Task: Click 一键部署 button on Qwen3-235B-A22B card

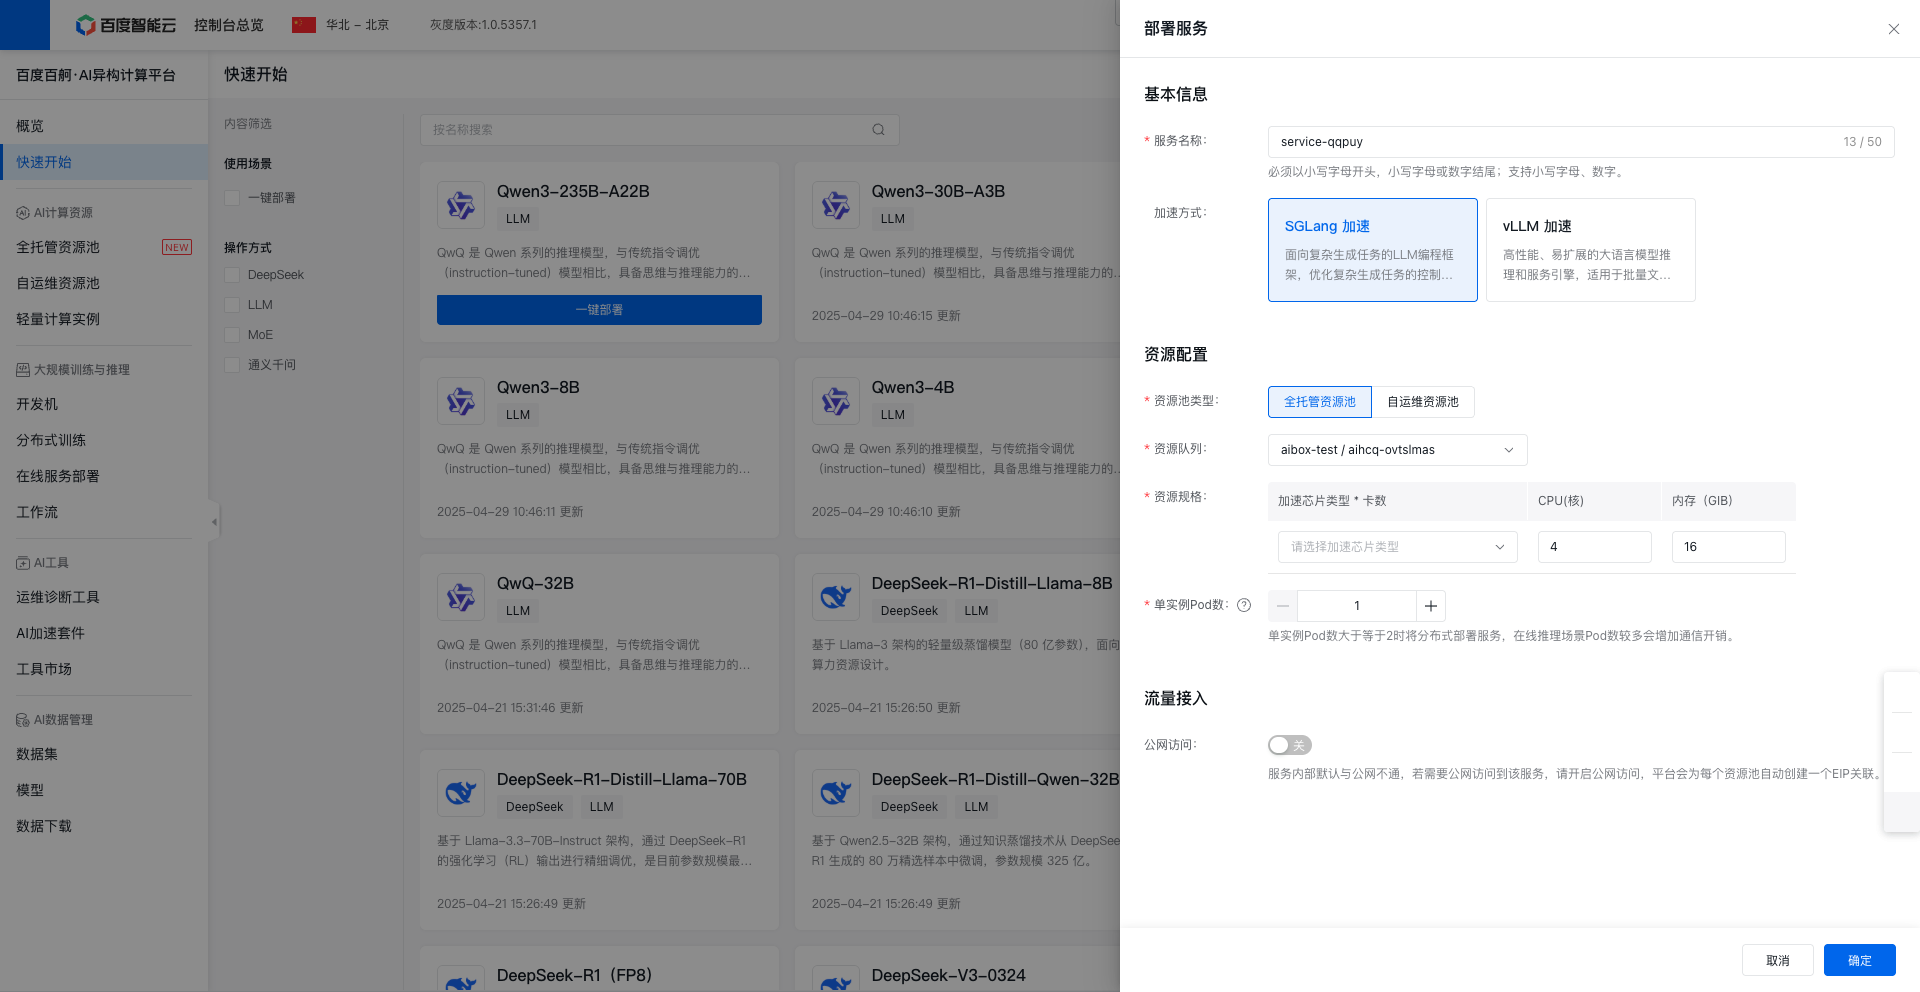Action: [x=599, y=310]
